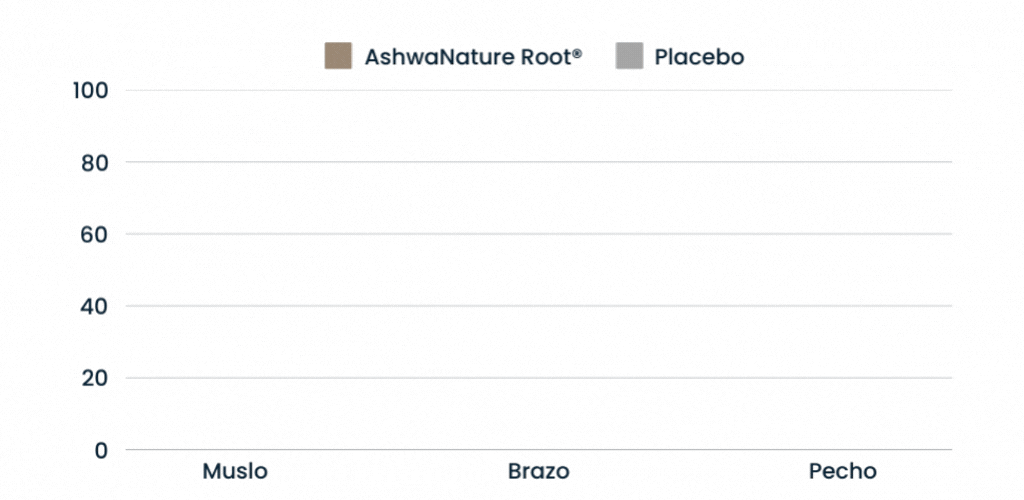Select the Pecho category label

coord(842,471)
